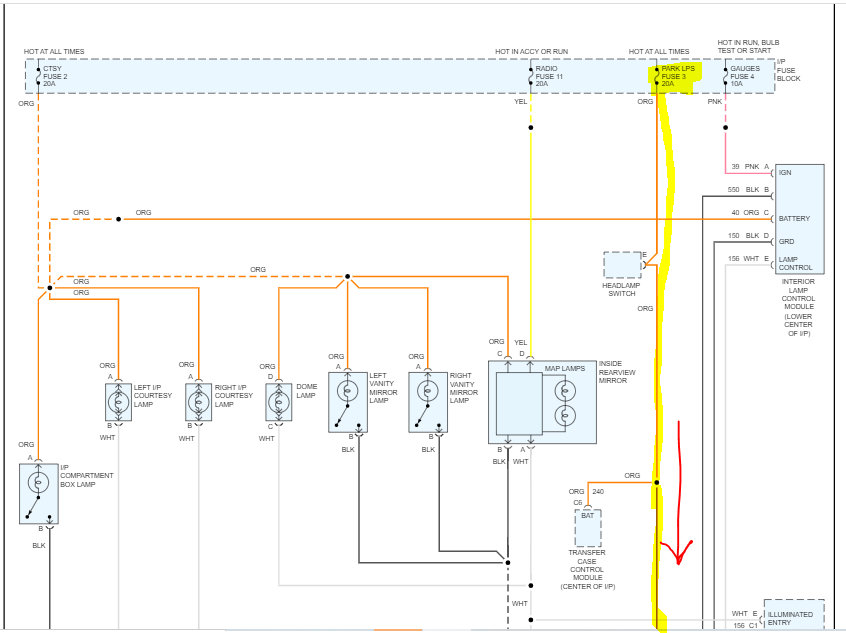Click the Interior Lamp Control Module box
The height and width of the screenshot is (633, 846).
800,219
